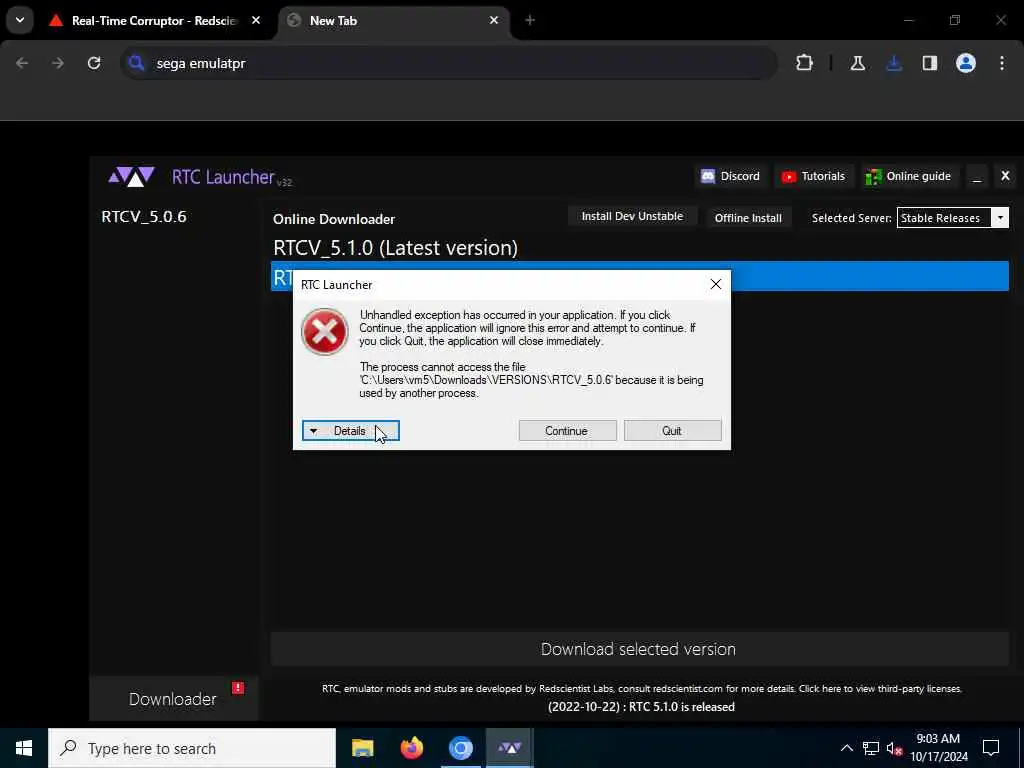The height and width of the screenshot is (768, 1024).
Task: Minimize the RTC Launcher window
Action: tap(977, 176)
